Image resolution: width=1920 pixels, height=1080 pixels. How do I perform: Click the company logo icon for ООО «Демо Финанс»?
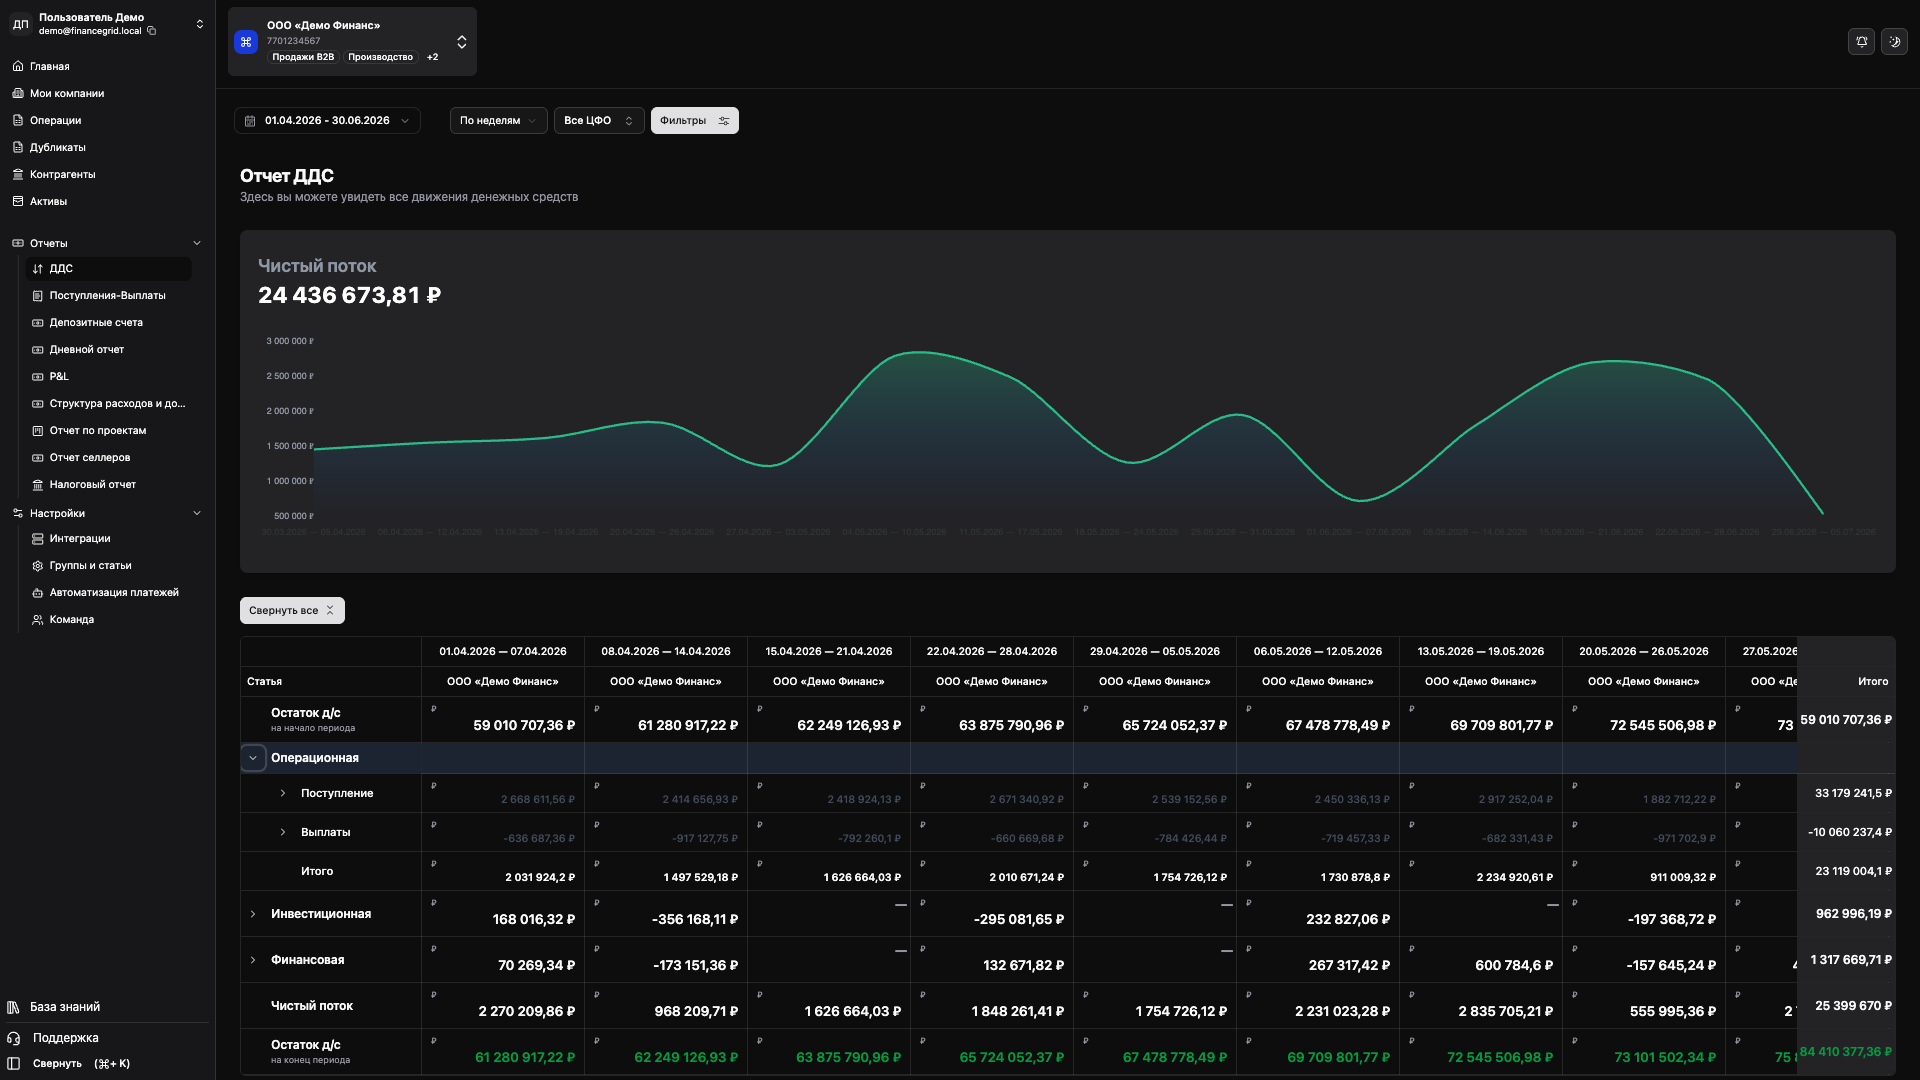point(246,42)
